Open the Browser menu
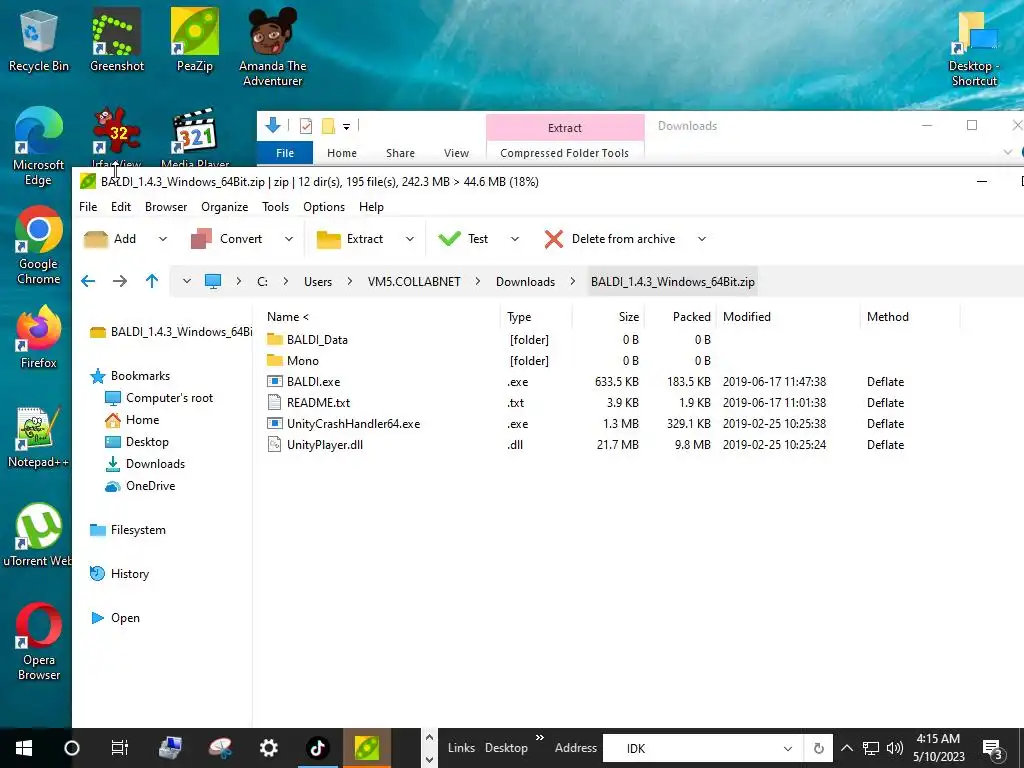Image resolution: width=1024 pixels, height=768 pixels. pyautogui.click(x=166, y=207)
